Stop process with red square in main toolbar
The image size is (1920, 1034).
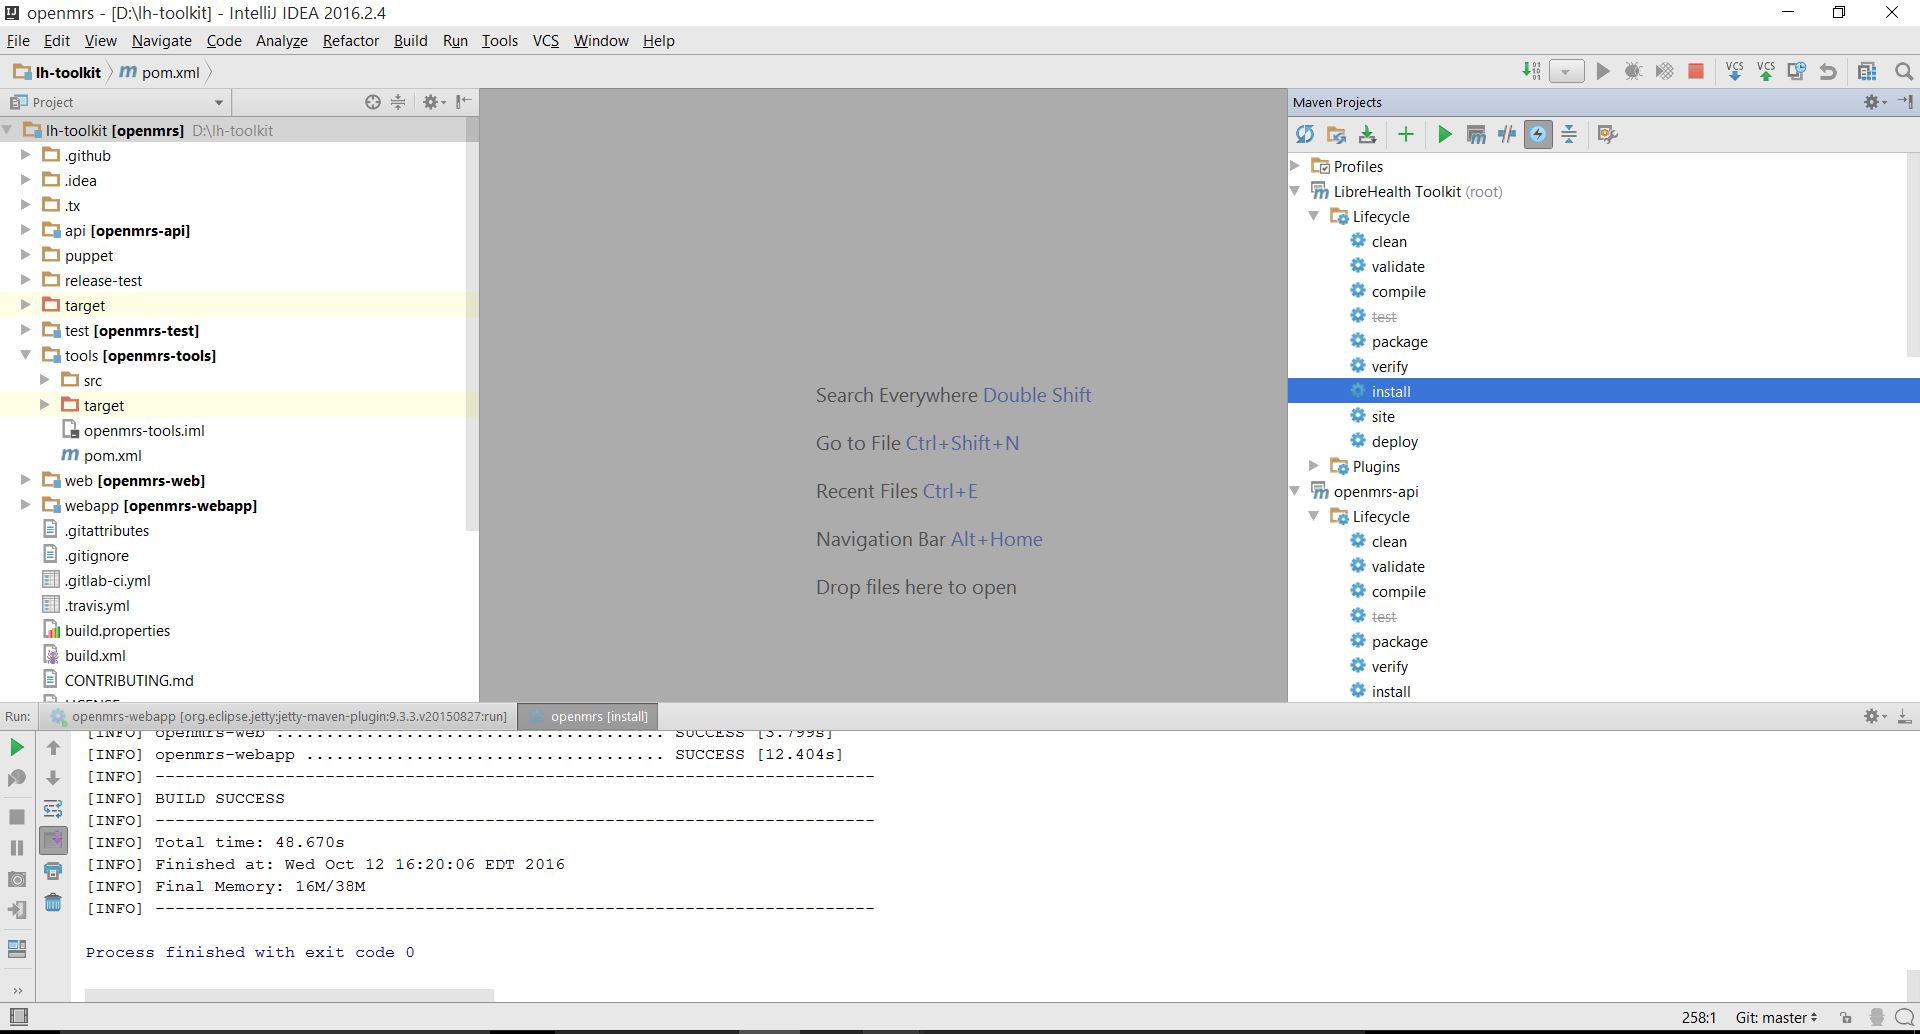[x=1696, y=71]
